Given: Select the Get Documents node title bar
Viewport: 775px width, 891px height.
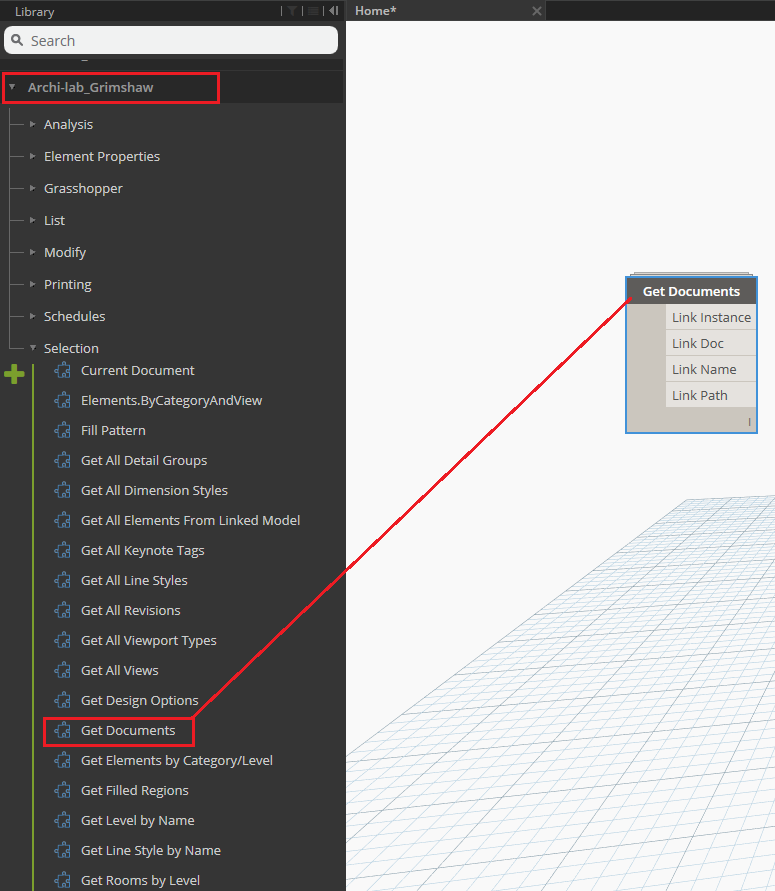Looking at the screenshot, I should click(691, 292).
